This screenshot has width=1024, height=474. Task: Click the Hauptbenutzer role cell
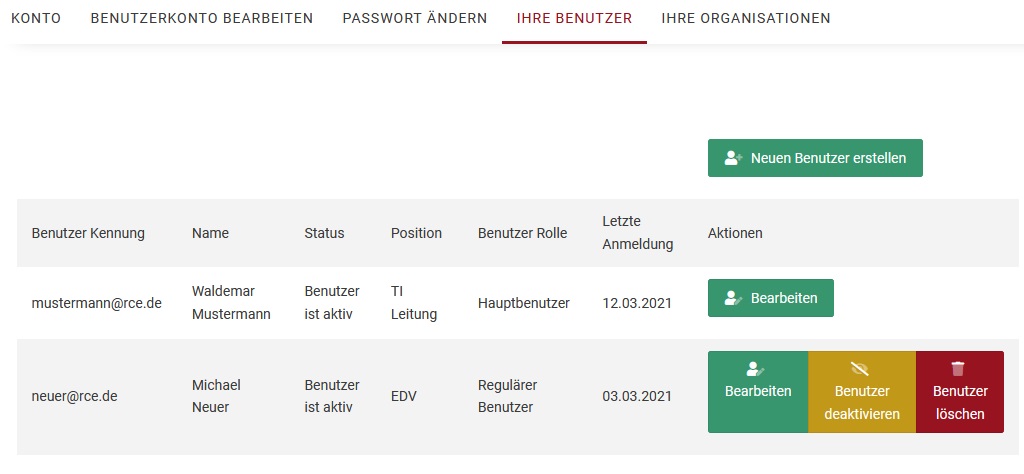[x=524, y=303]
